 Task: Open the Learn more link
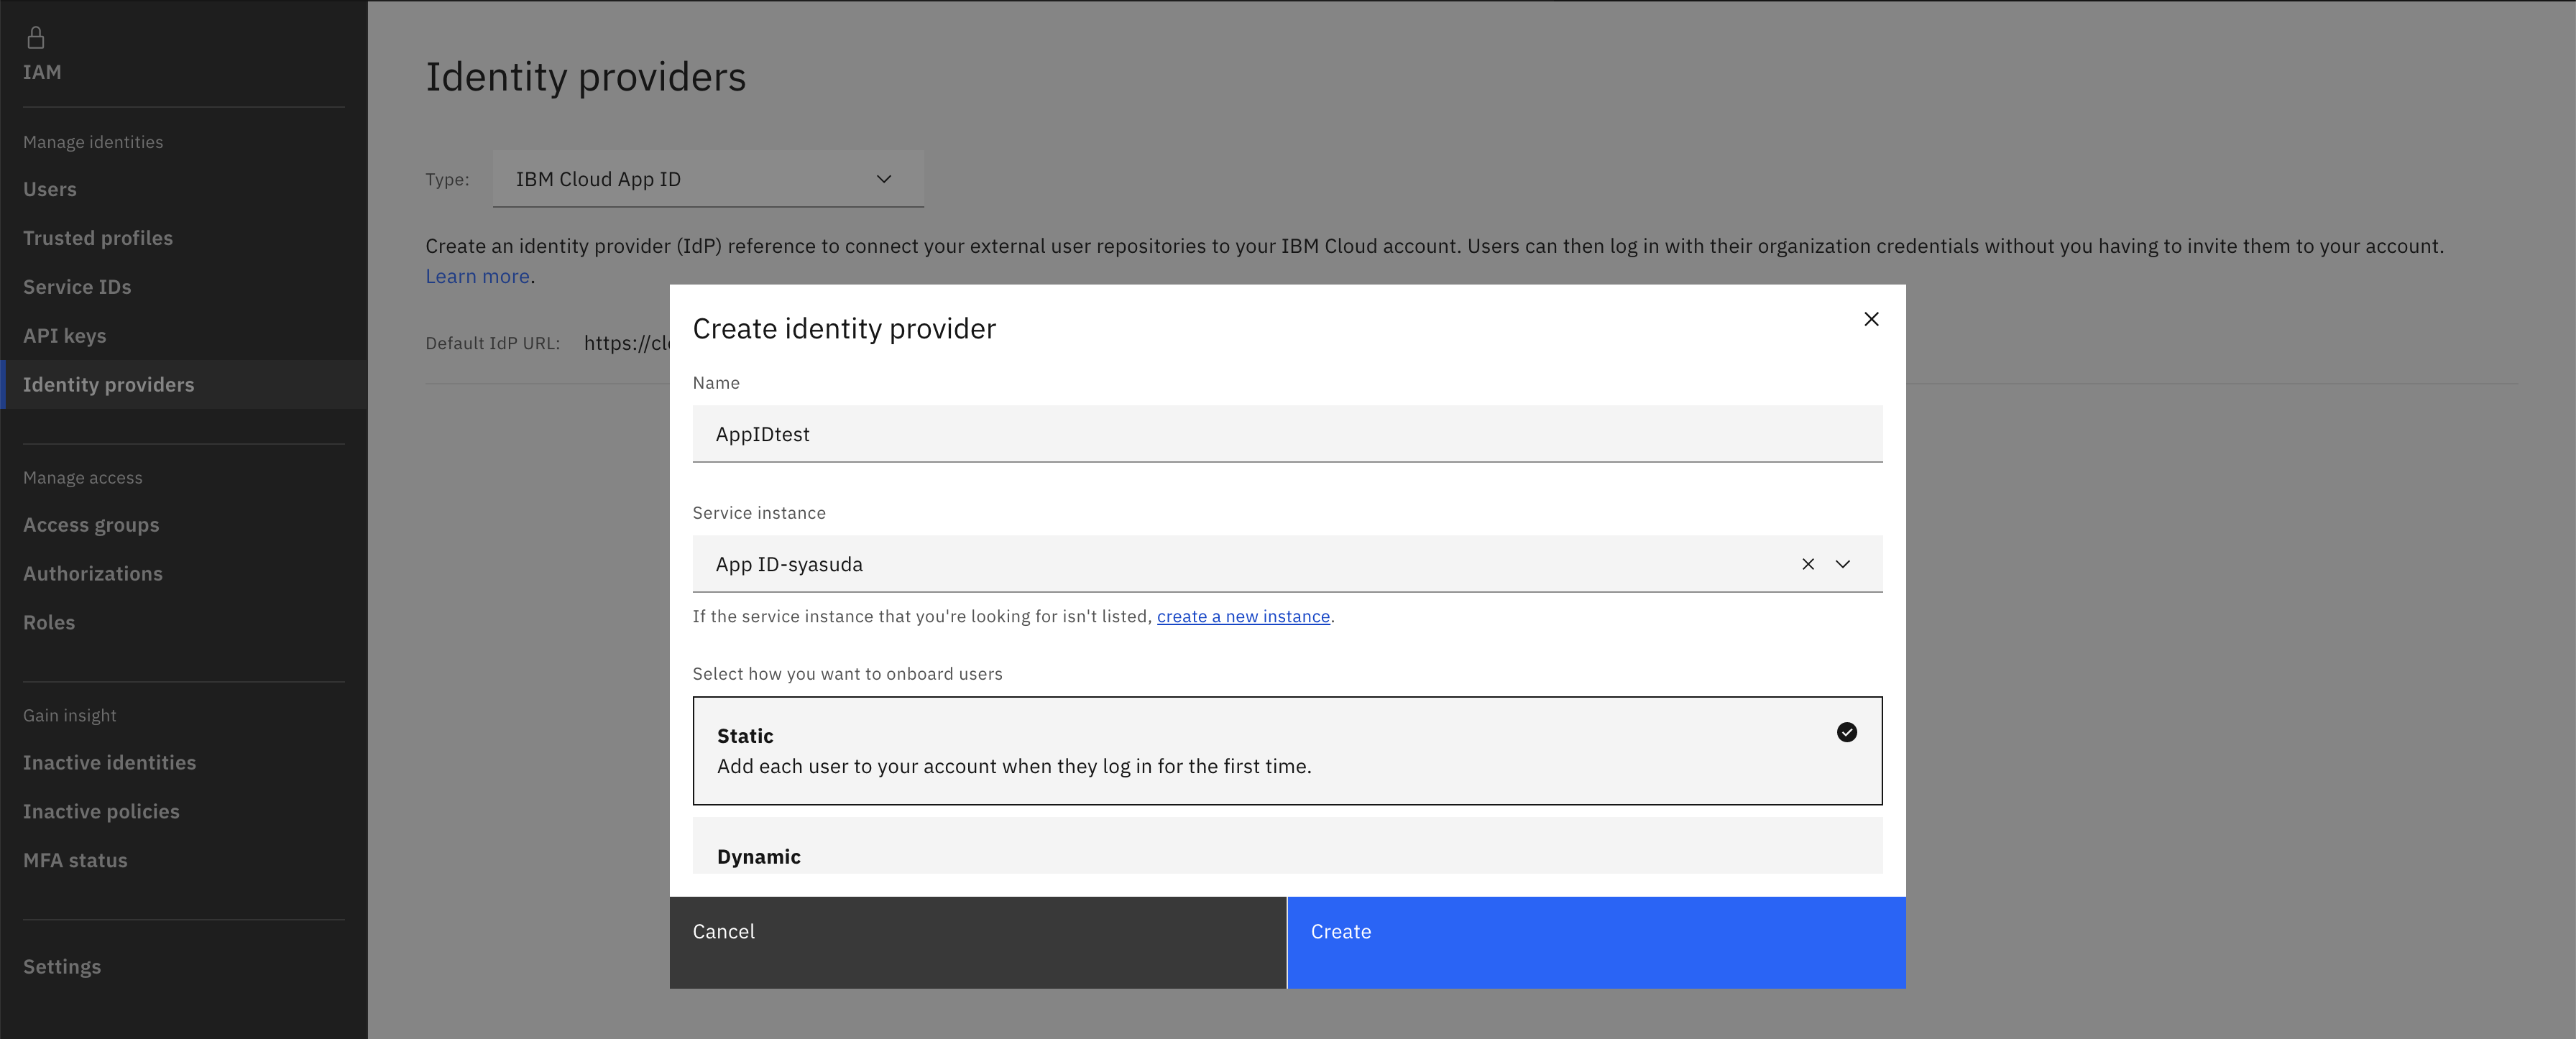(477, 276)
